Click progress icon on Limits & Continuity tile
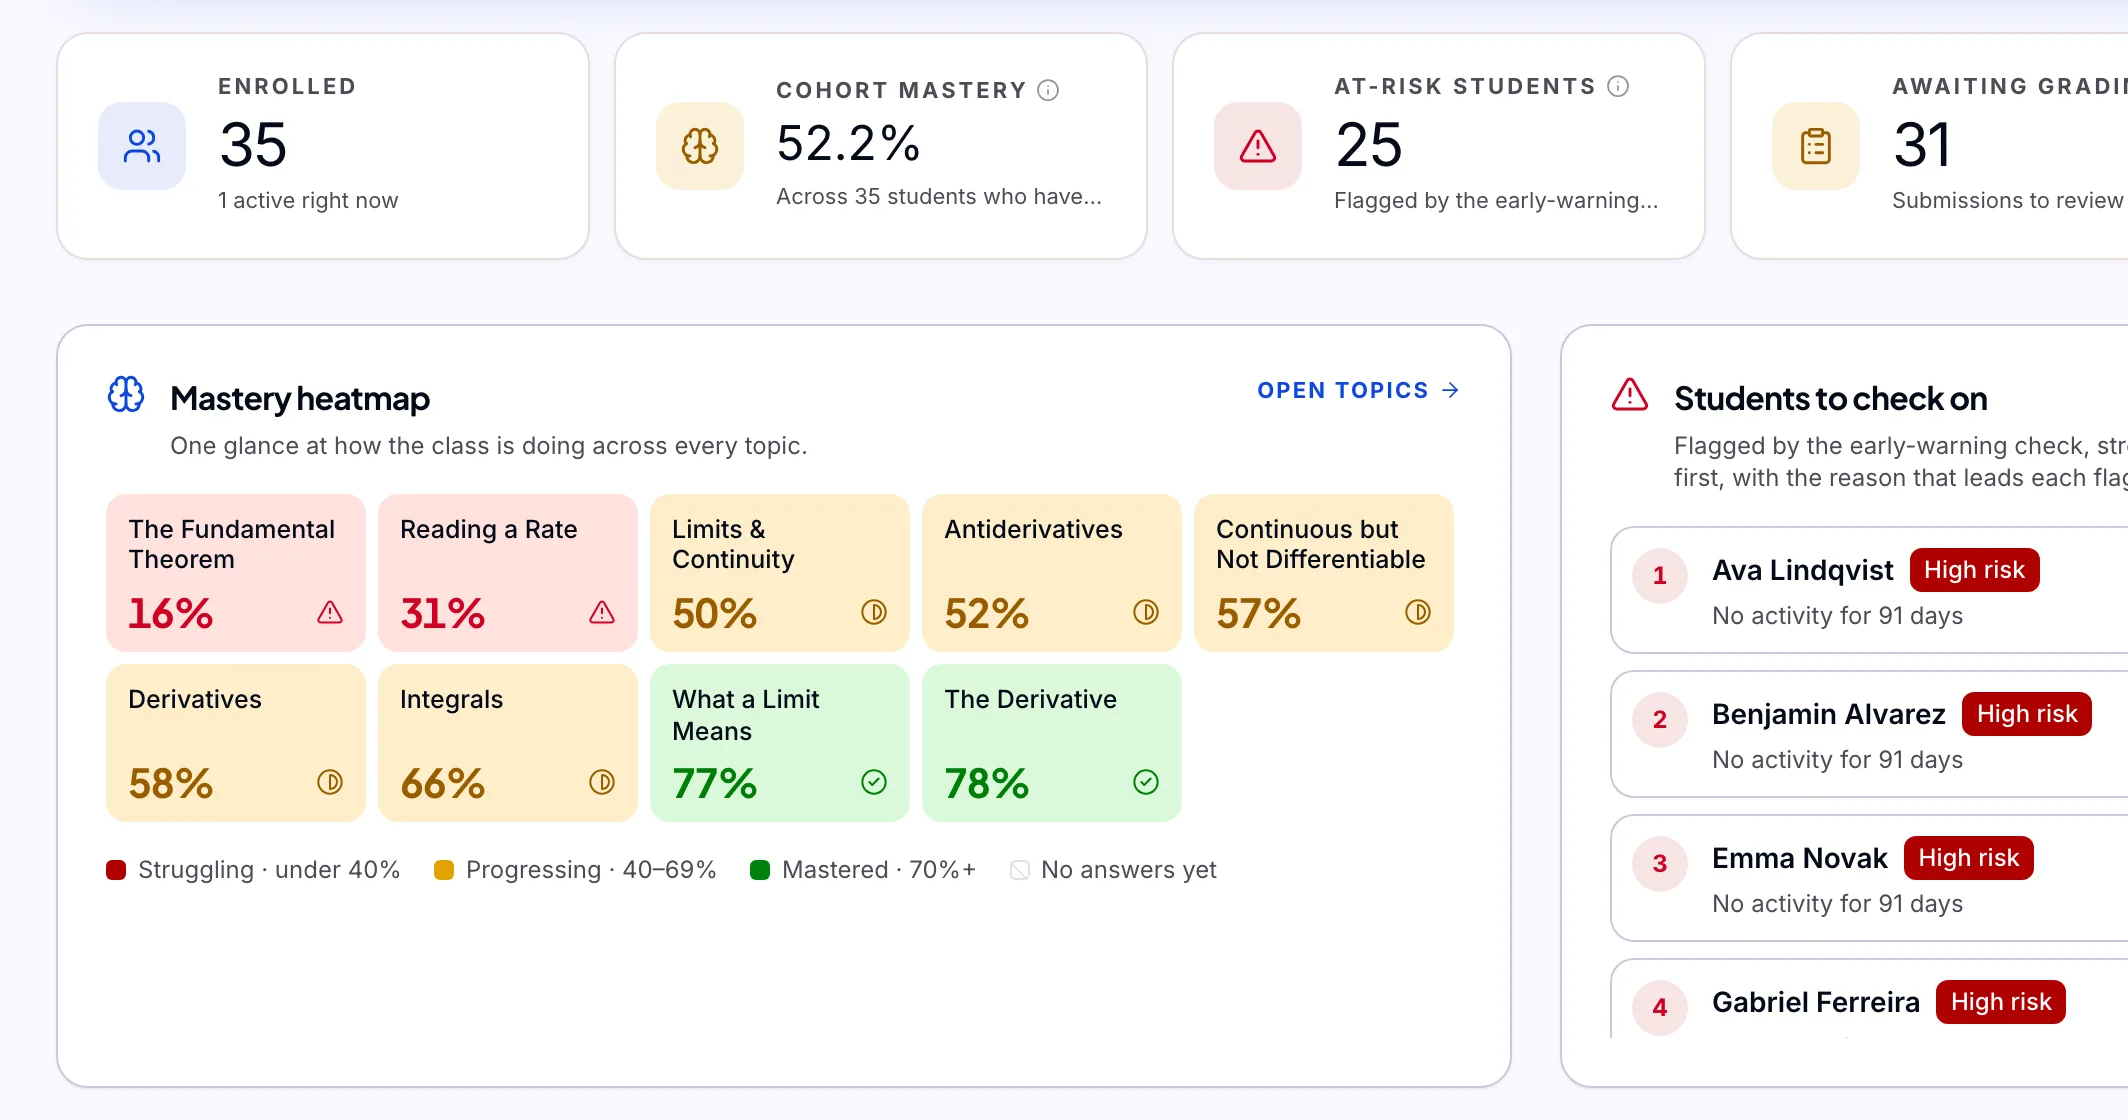Image resolution: width=2128 pixels, height=1120 pixels. [874, 612]
